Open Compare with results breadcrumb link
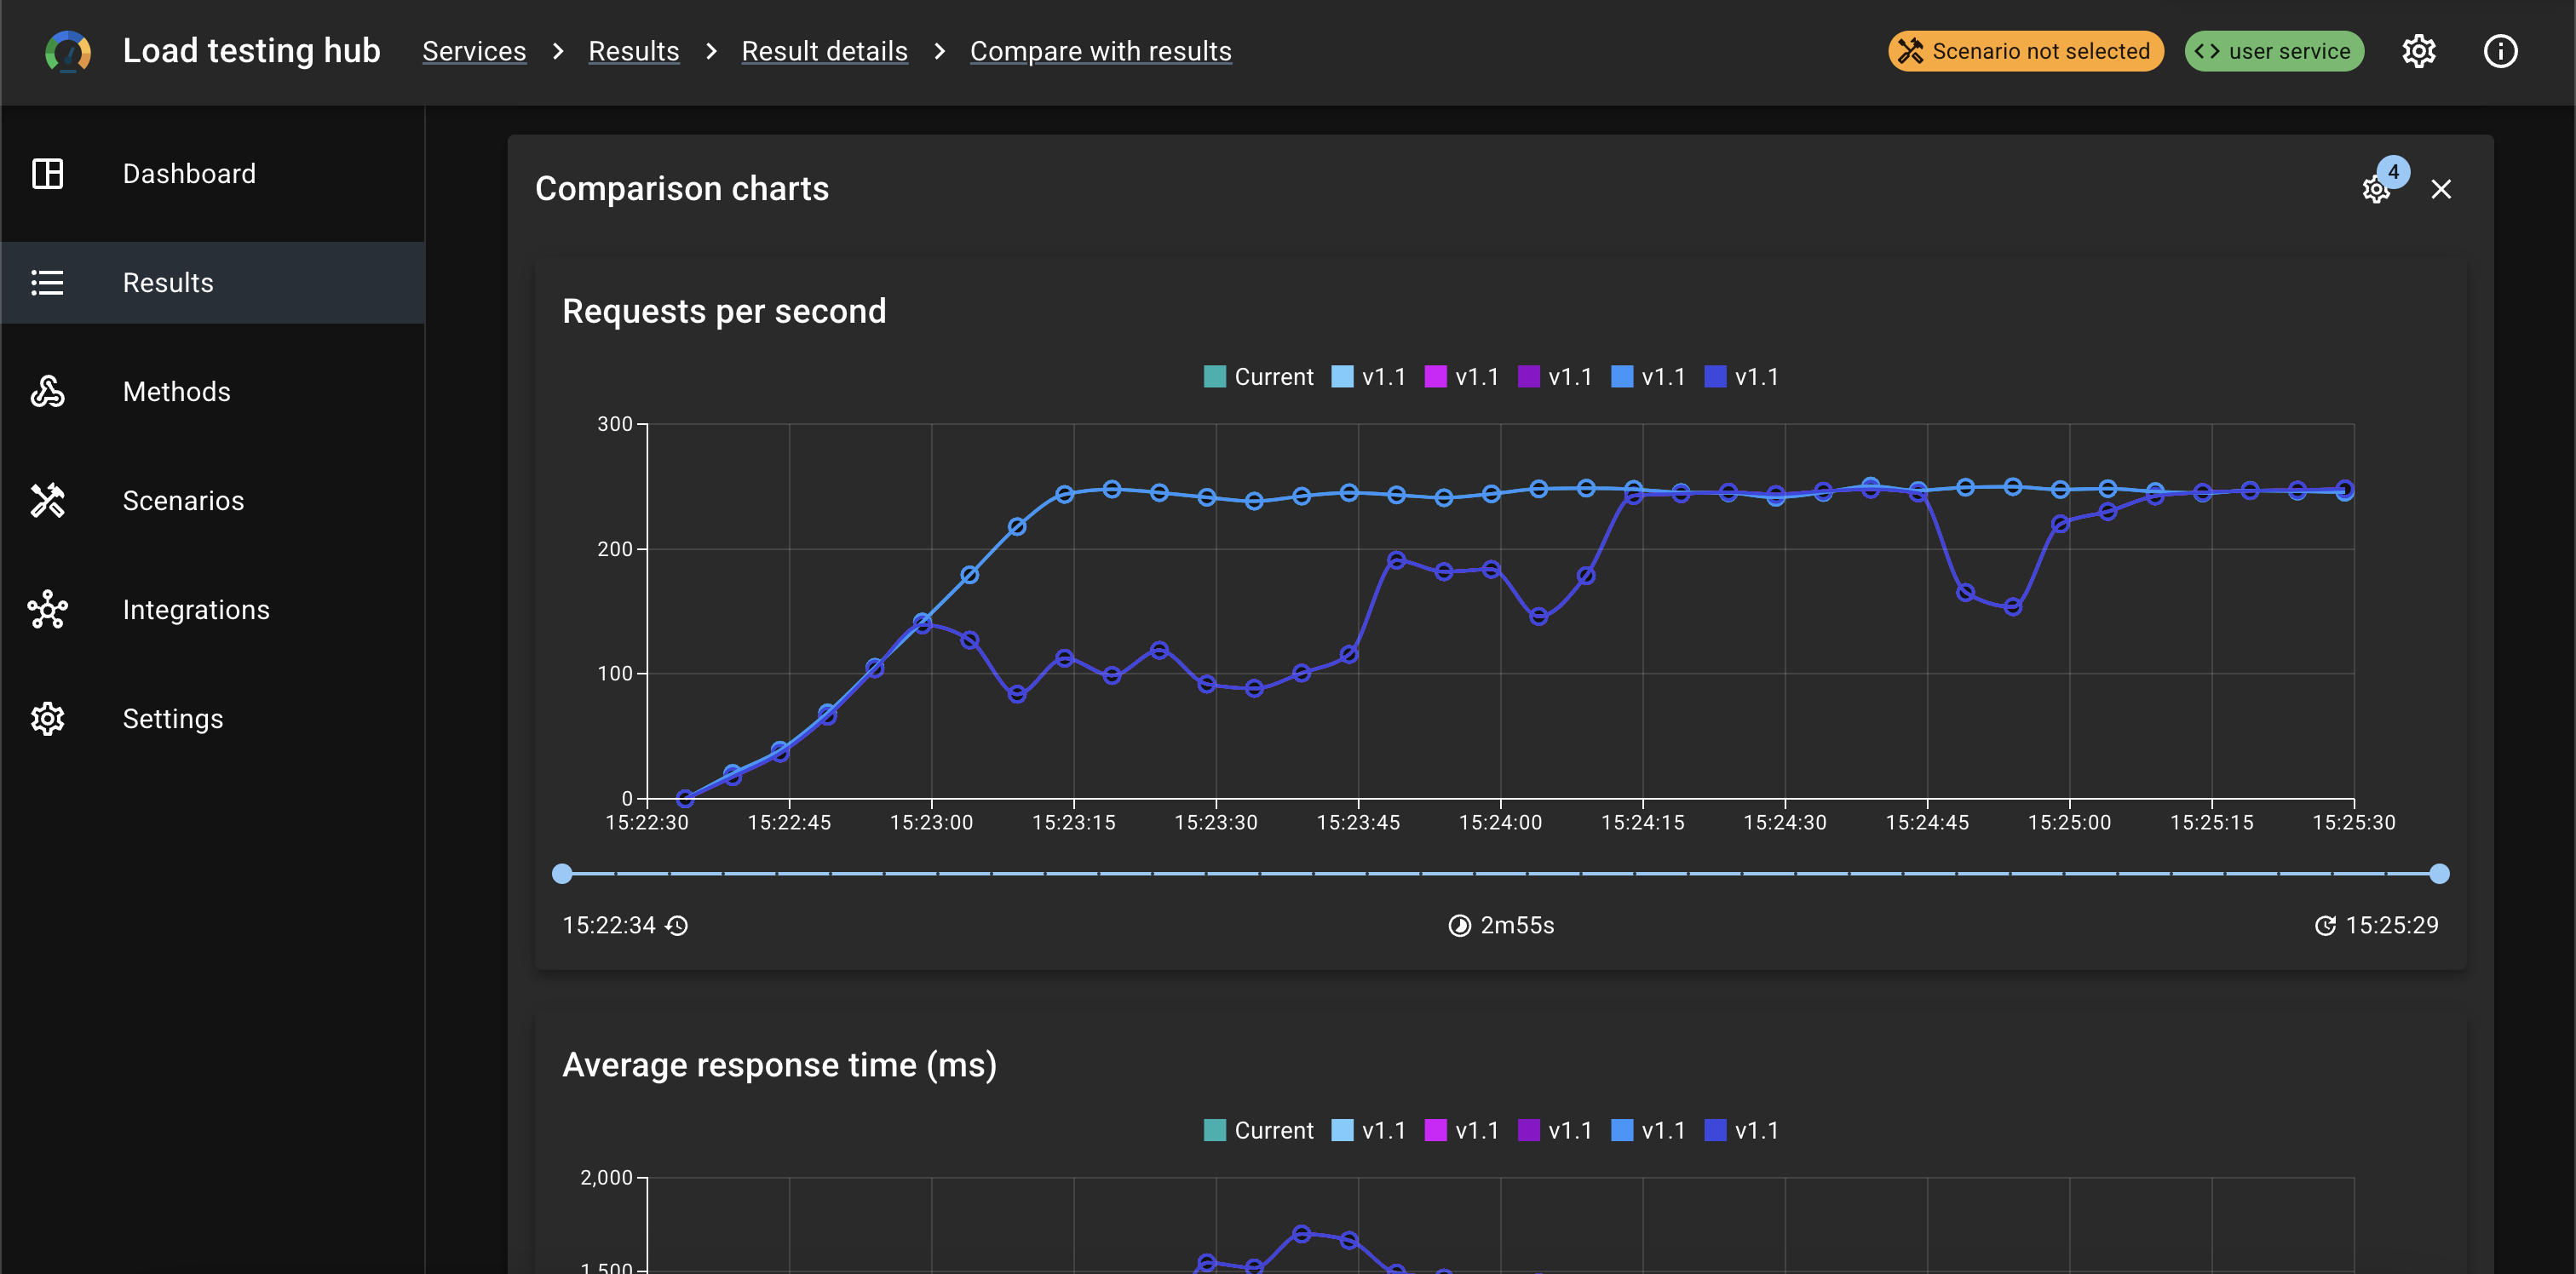This screenshot has width=2576, height=1274. click(1101, 51)
